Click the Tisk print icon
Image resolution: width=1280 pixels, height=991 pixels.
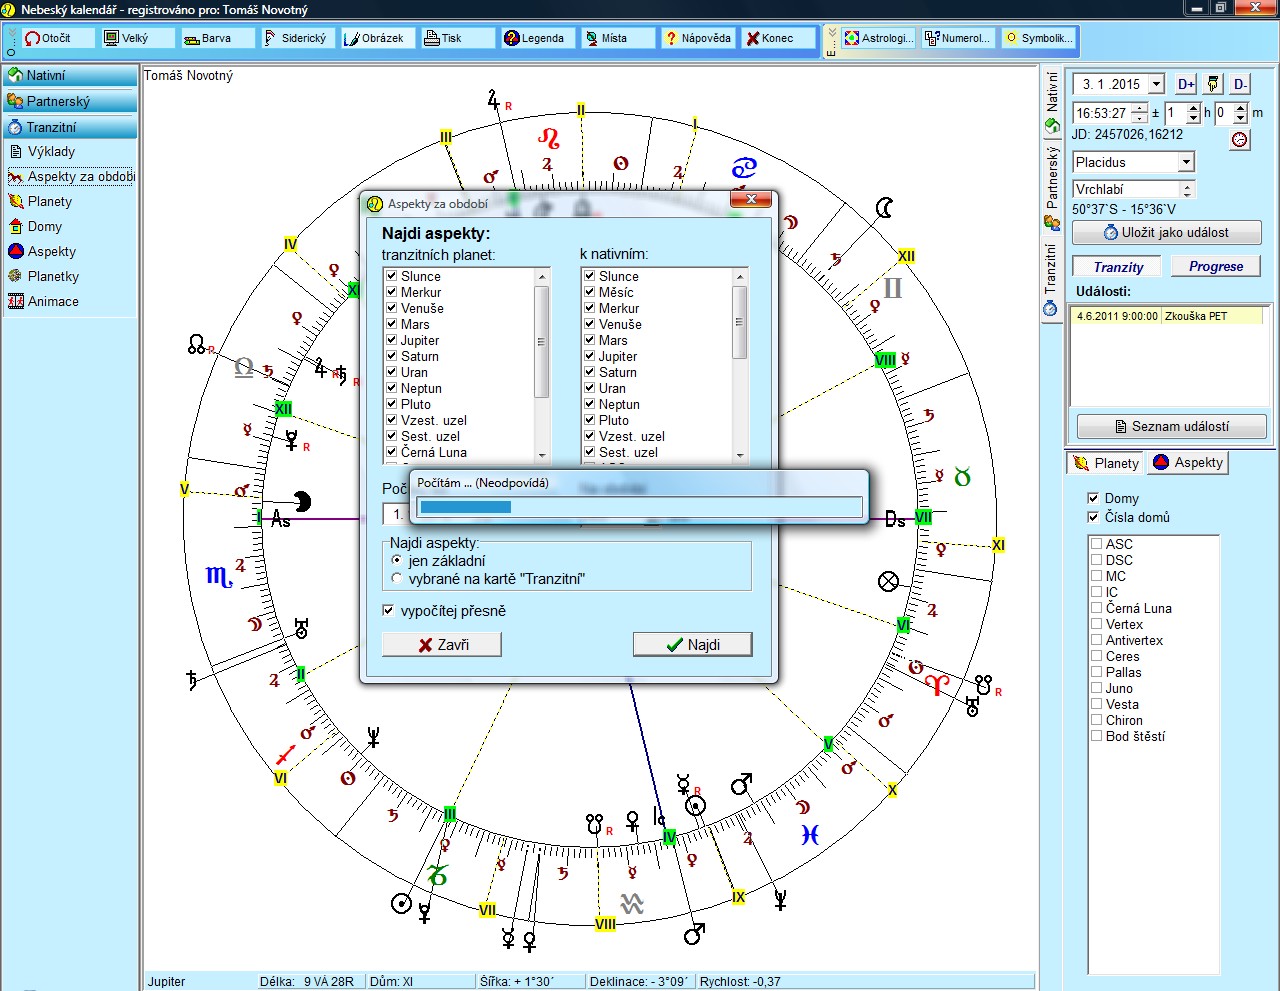point(432,38)
